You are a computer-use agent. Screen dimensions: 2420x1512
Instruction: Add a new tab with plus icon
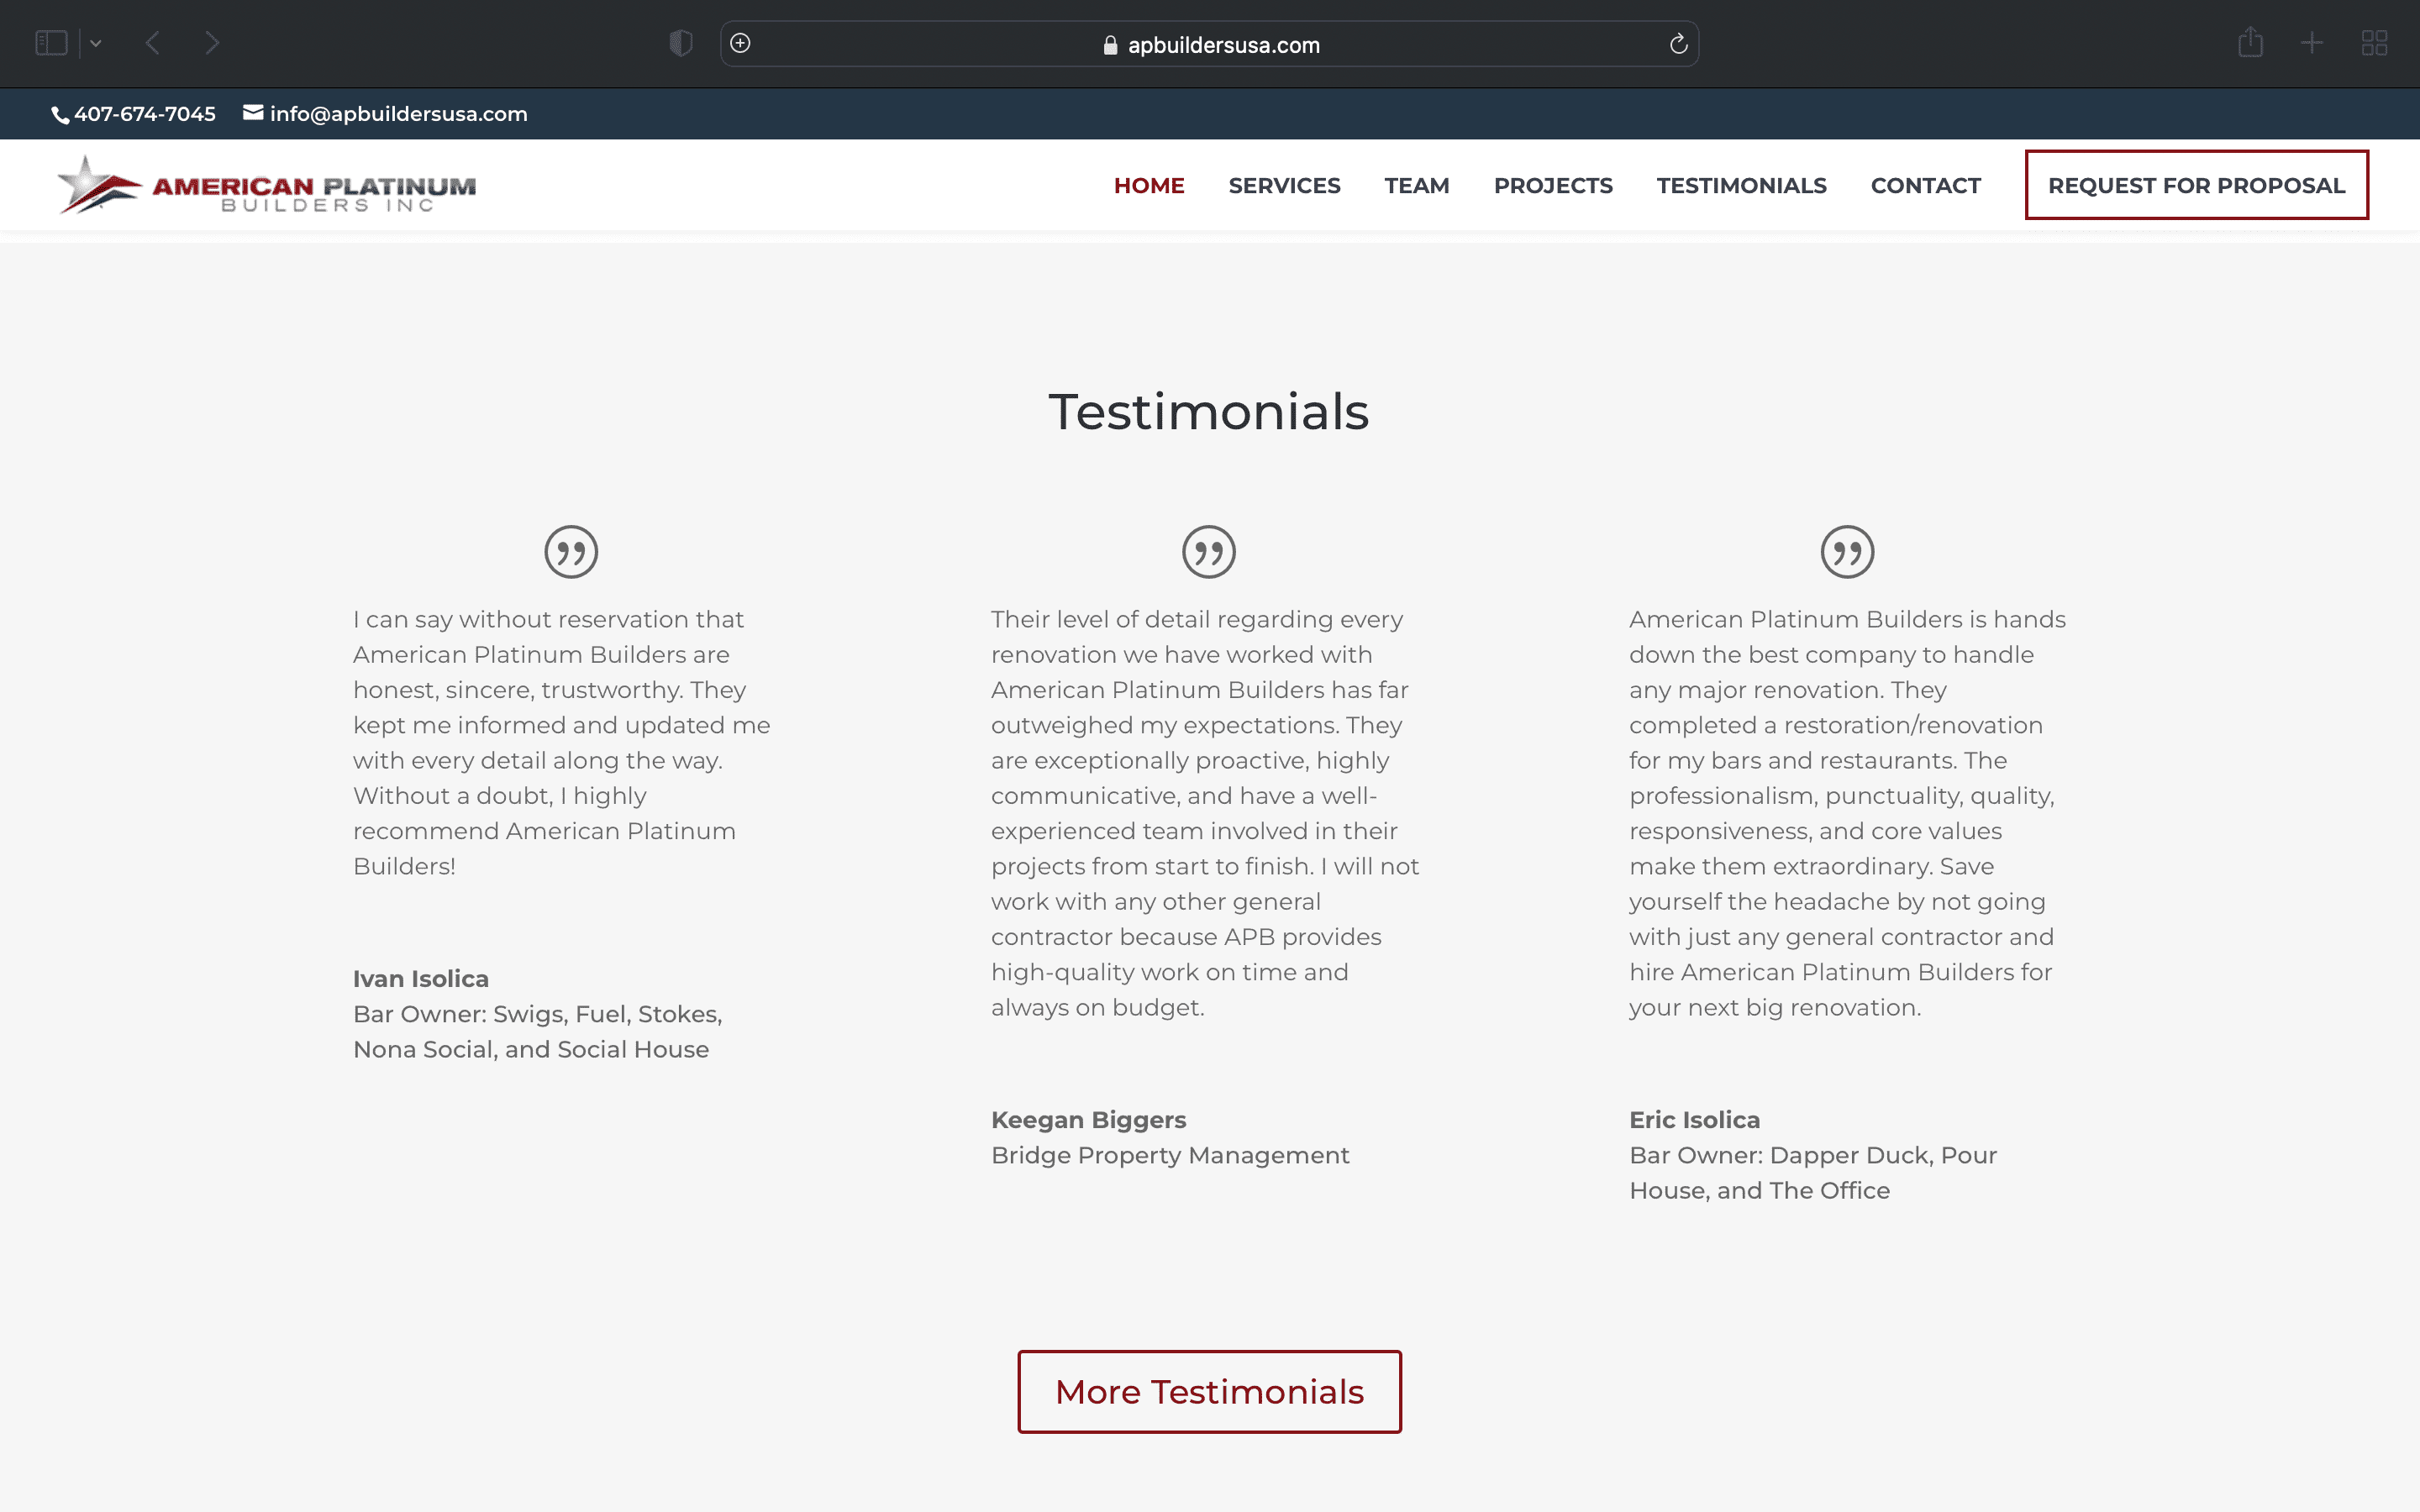pos(2312,43)
